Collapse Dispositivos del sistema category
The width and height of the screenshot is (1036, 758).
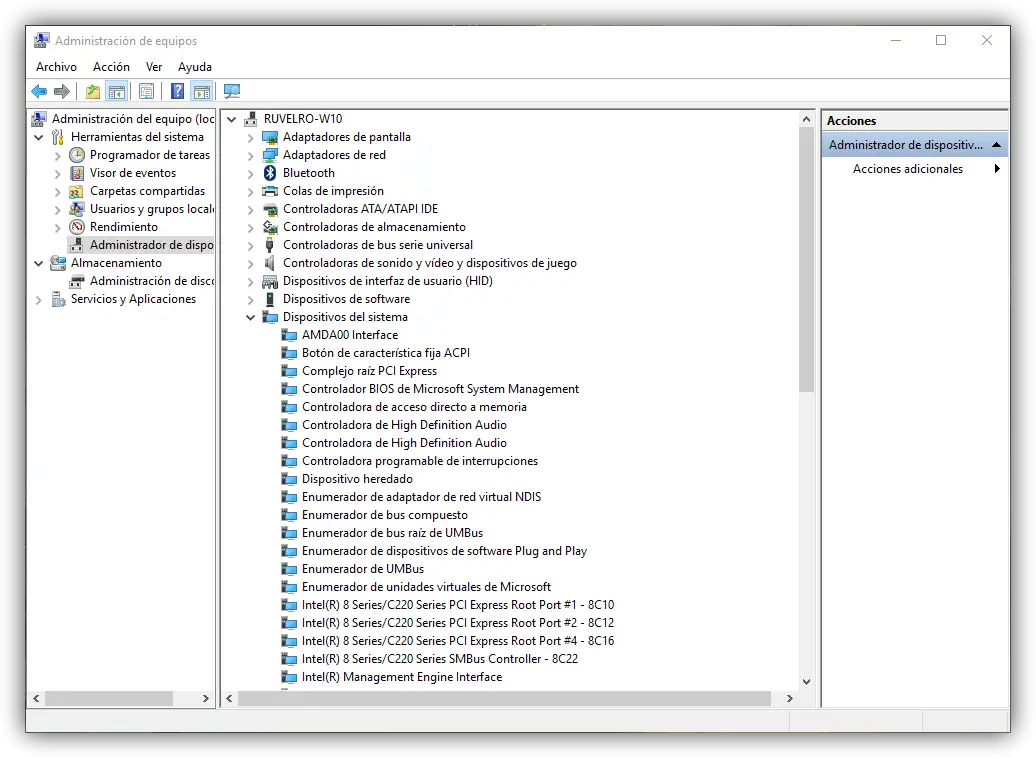coord(250,317)
